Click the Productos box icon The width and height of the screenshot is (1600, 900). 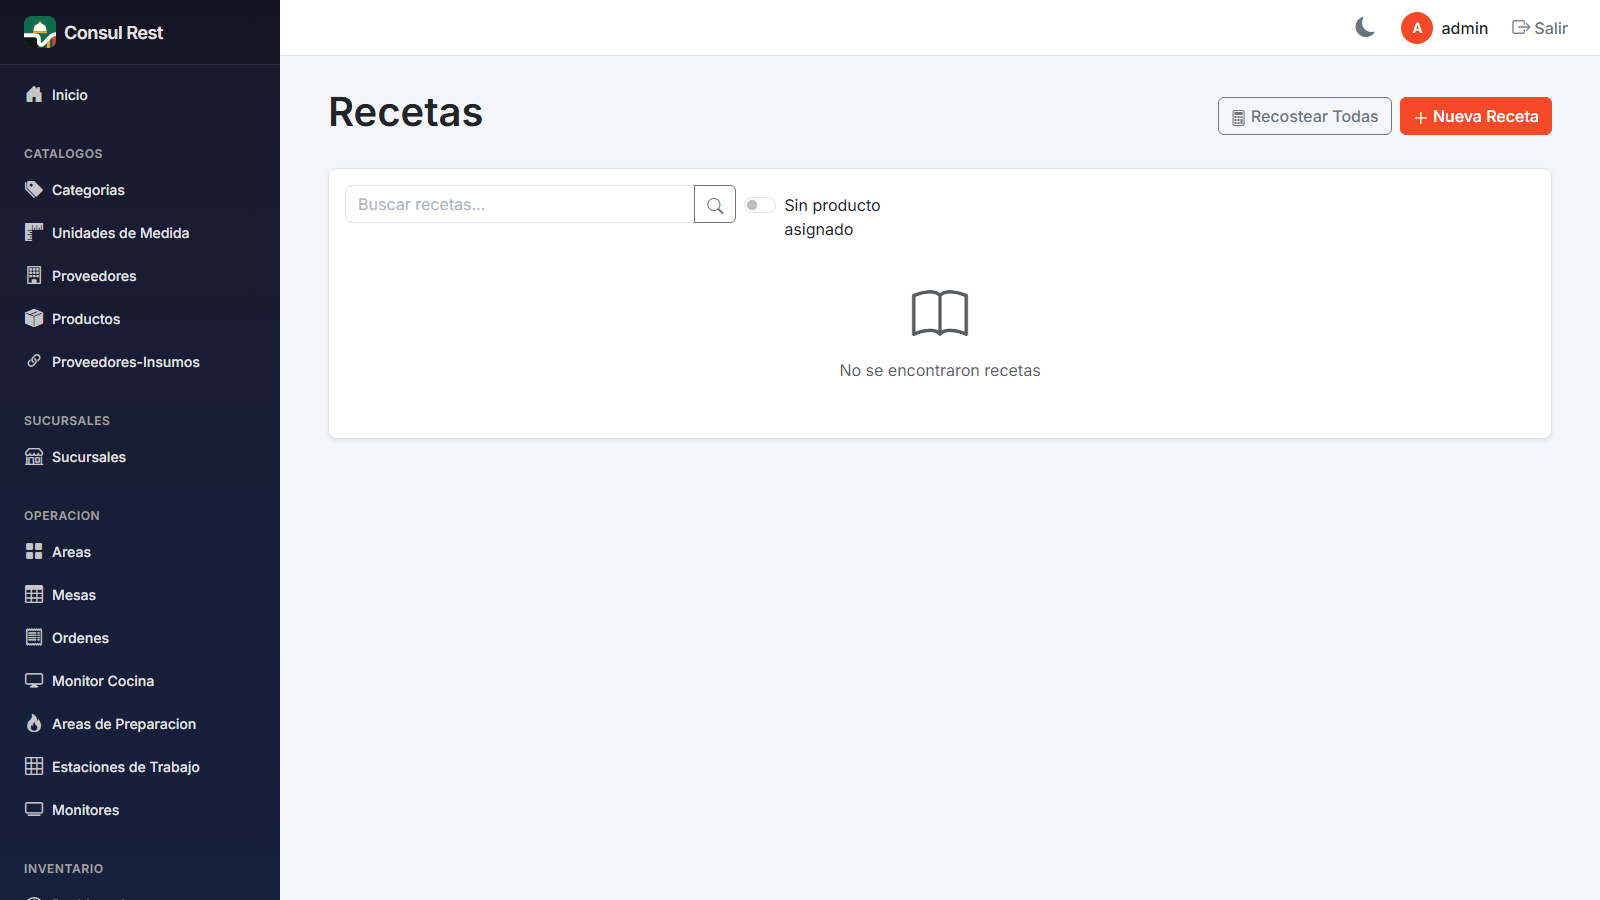coord(34,318)
